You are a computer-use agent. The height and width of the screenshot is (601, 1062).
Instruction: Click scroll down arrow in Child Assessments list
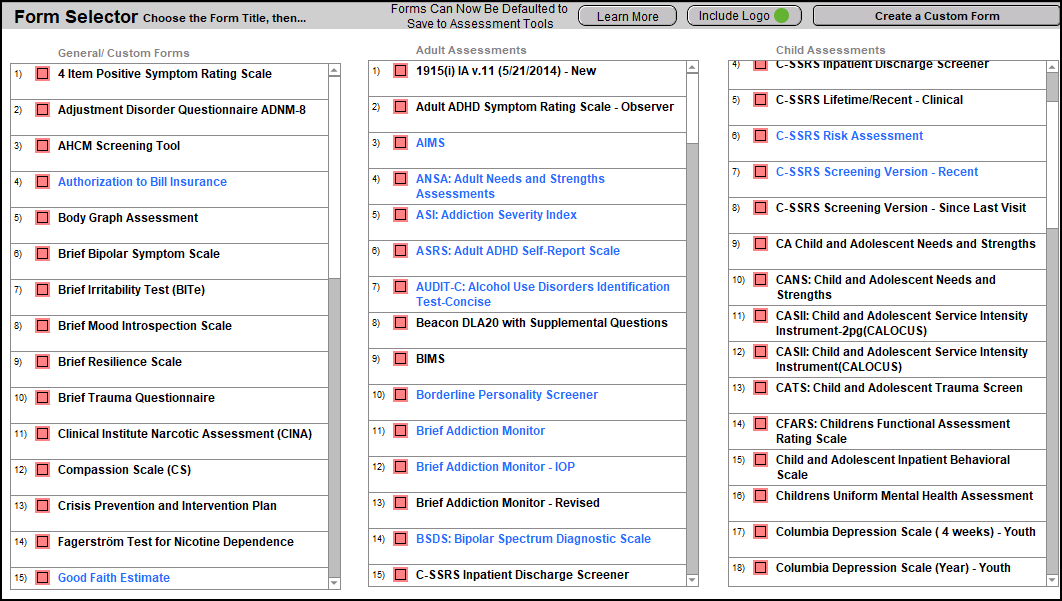coord(1052,580)
